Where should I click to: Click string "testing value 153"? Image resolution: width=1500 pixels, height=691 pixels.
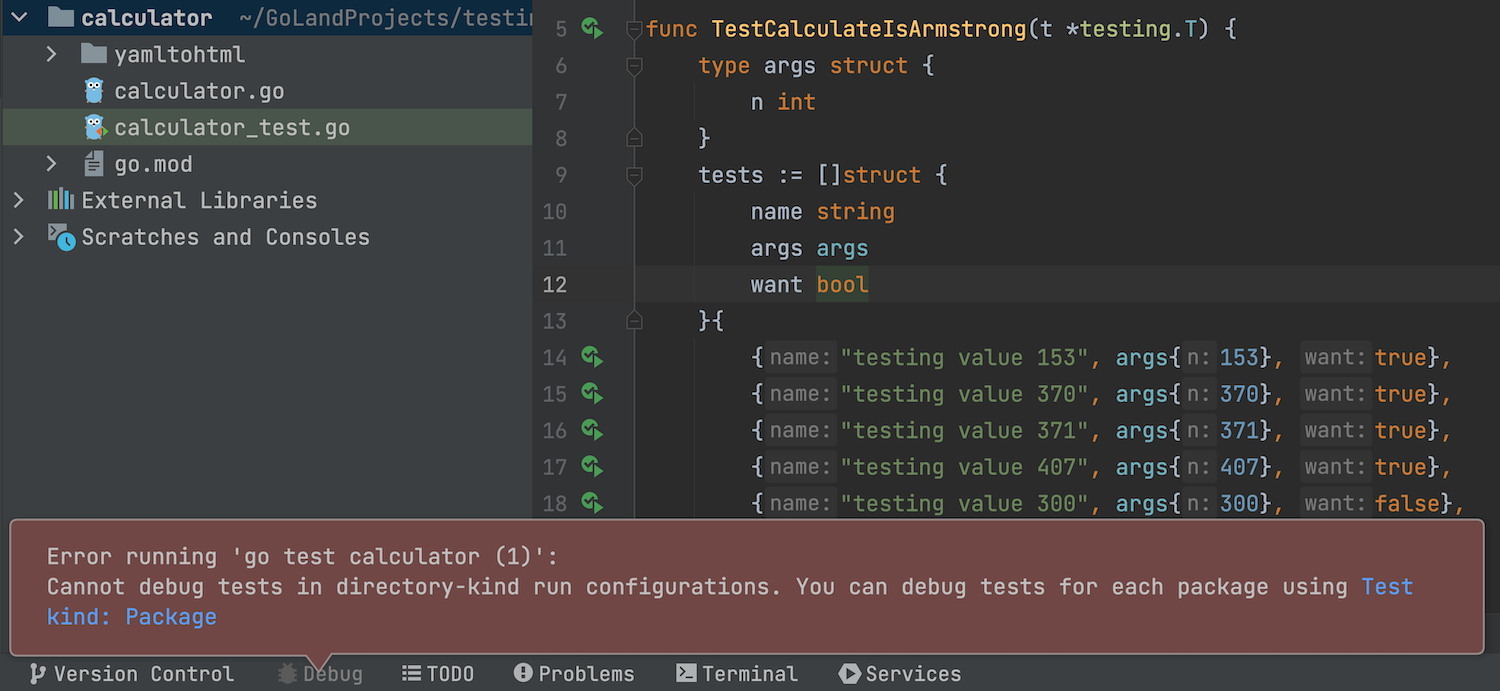click(x=964, y=357)
